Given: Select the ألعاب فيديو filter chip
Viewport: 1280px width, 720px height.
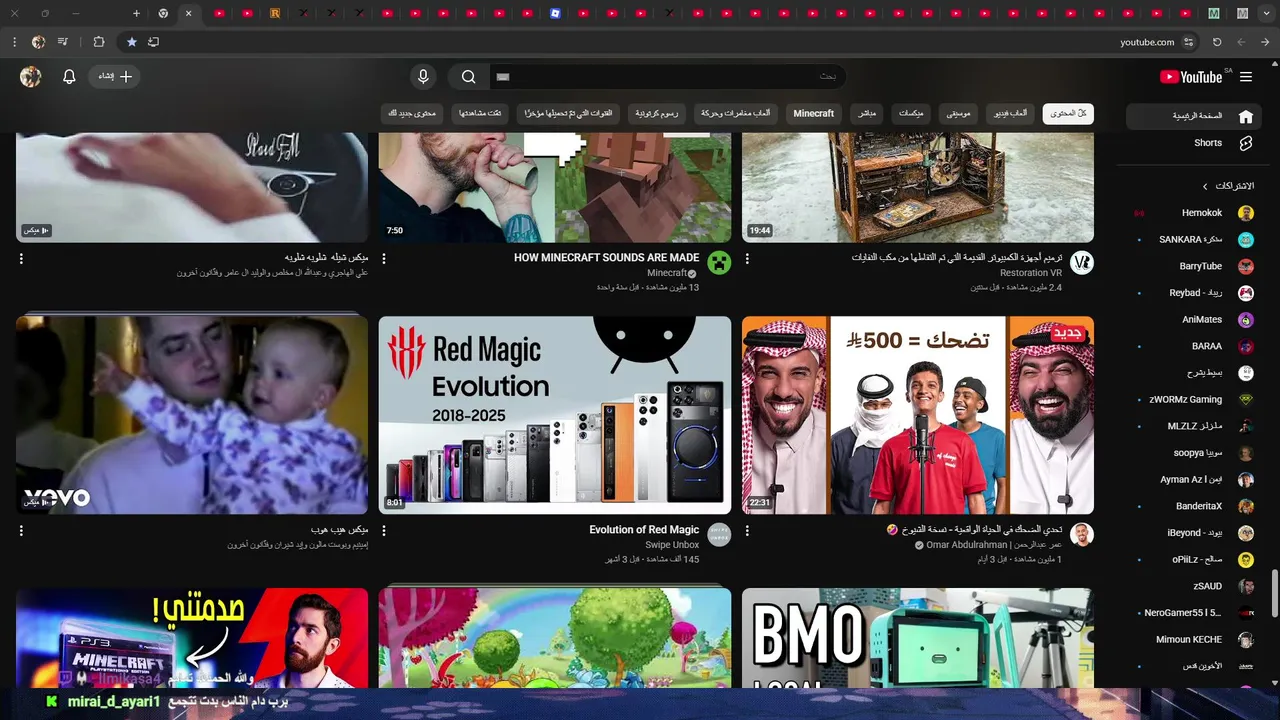Looking at the screenshot, I should click(1010, 113).
